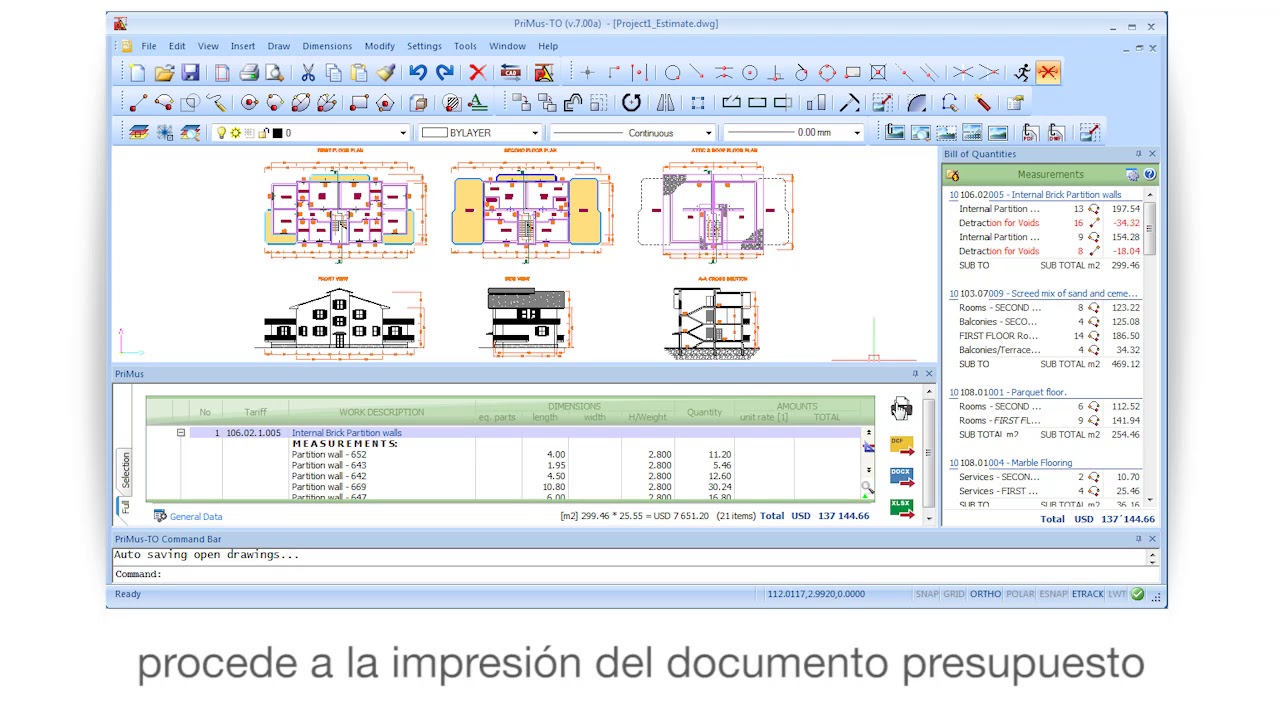1280x720 pixels.
Task: Open the Layers manager icon
Action: pyautogui.click(x=139, y=132)
